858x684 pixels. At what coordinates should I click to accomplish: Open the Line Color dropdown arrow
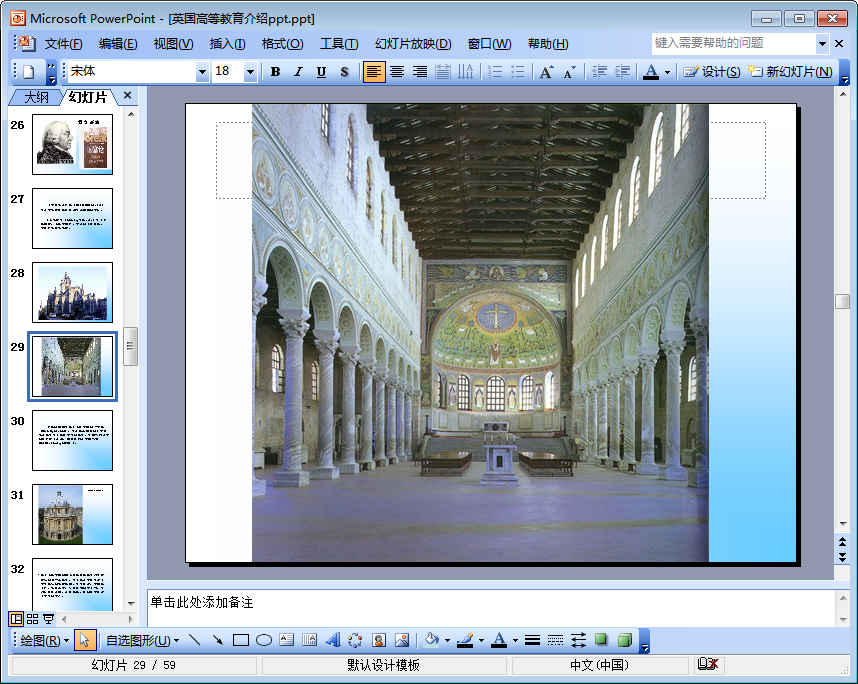coord(481,640)
